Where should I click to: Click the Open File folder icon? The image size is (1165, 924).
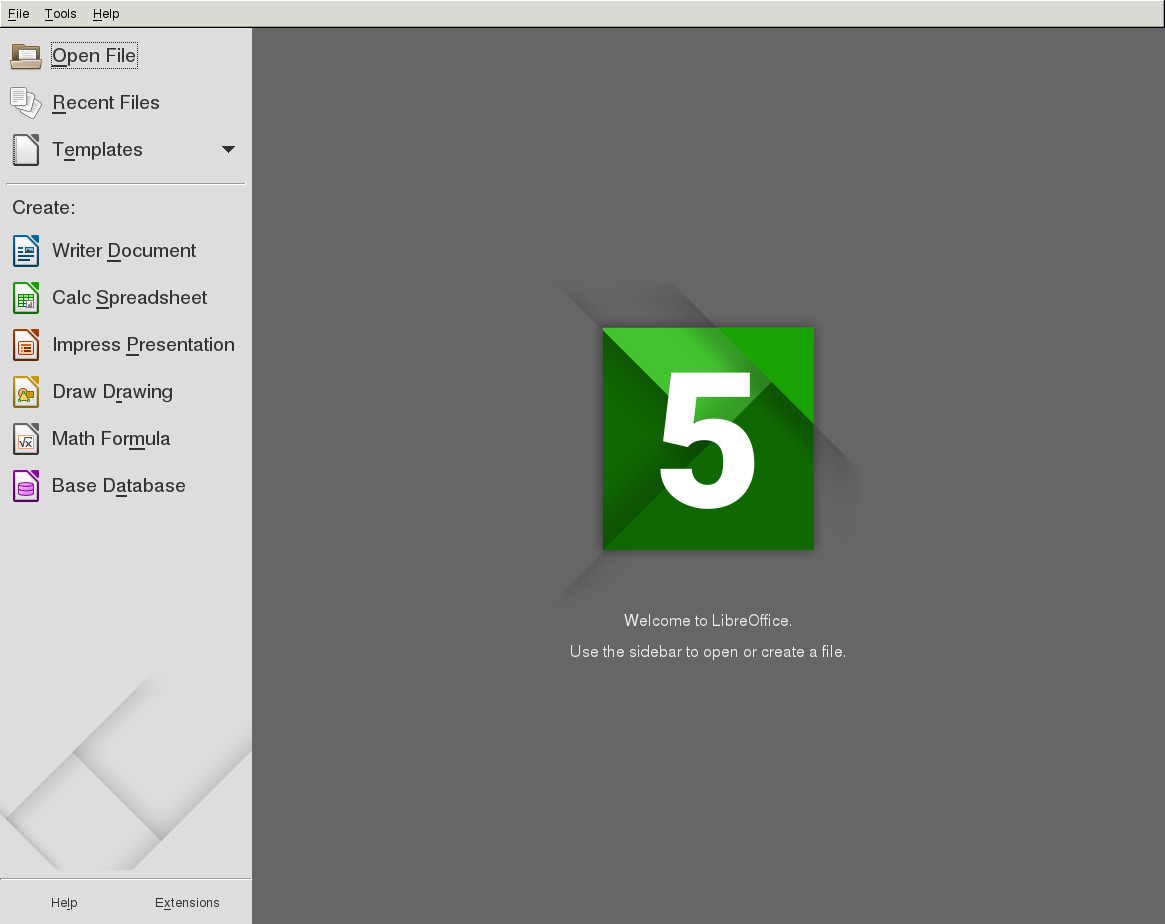coord(25,56)
